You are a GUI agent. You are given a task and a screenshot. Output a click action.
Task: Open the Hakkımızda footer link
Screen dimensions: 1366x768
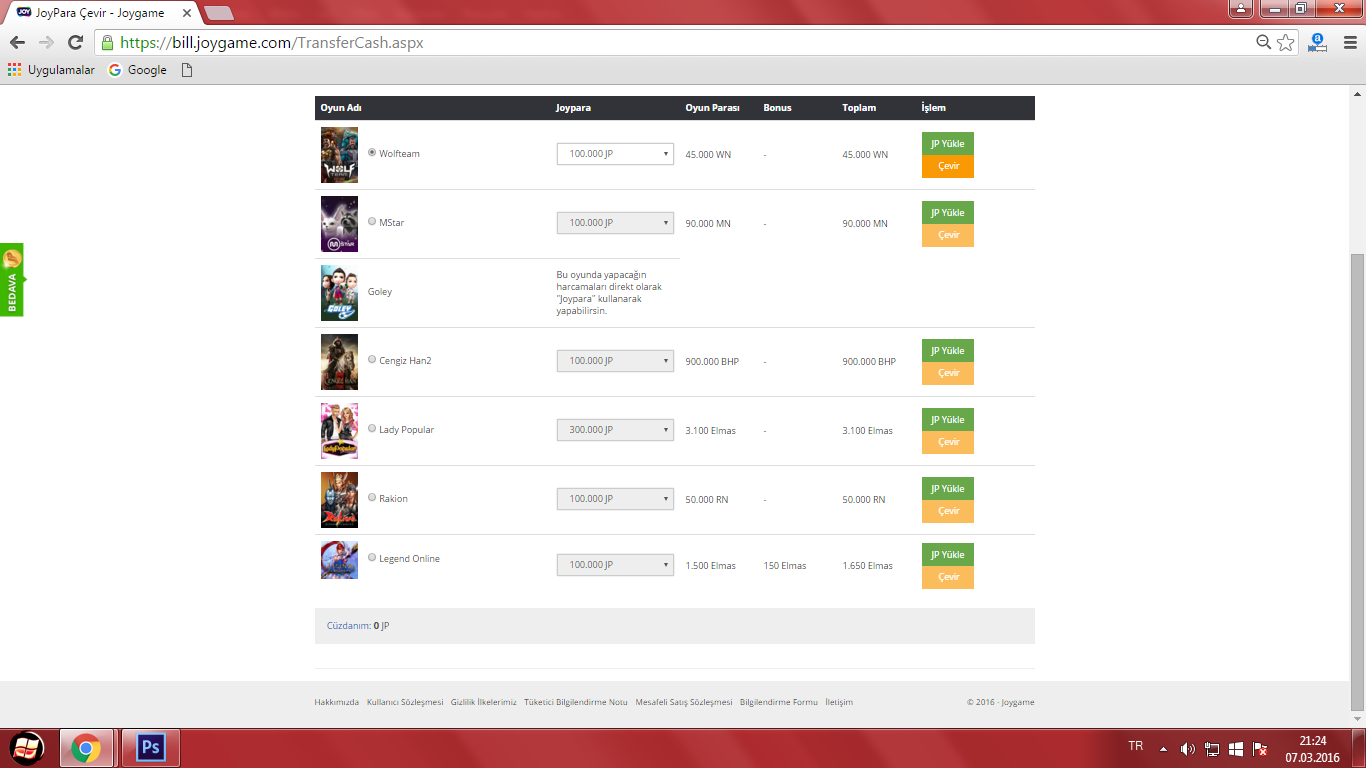coord(337,702)
